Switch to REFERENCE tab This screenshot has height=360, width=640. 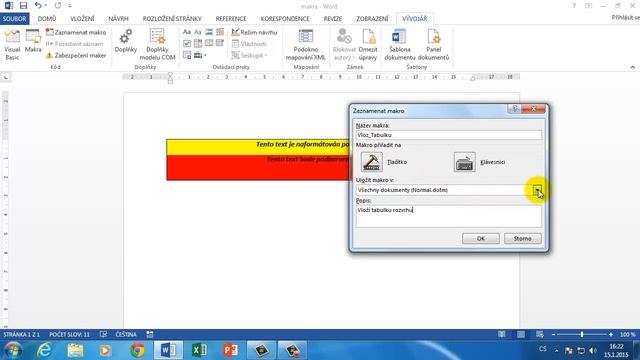(x=231, y=19)
